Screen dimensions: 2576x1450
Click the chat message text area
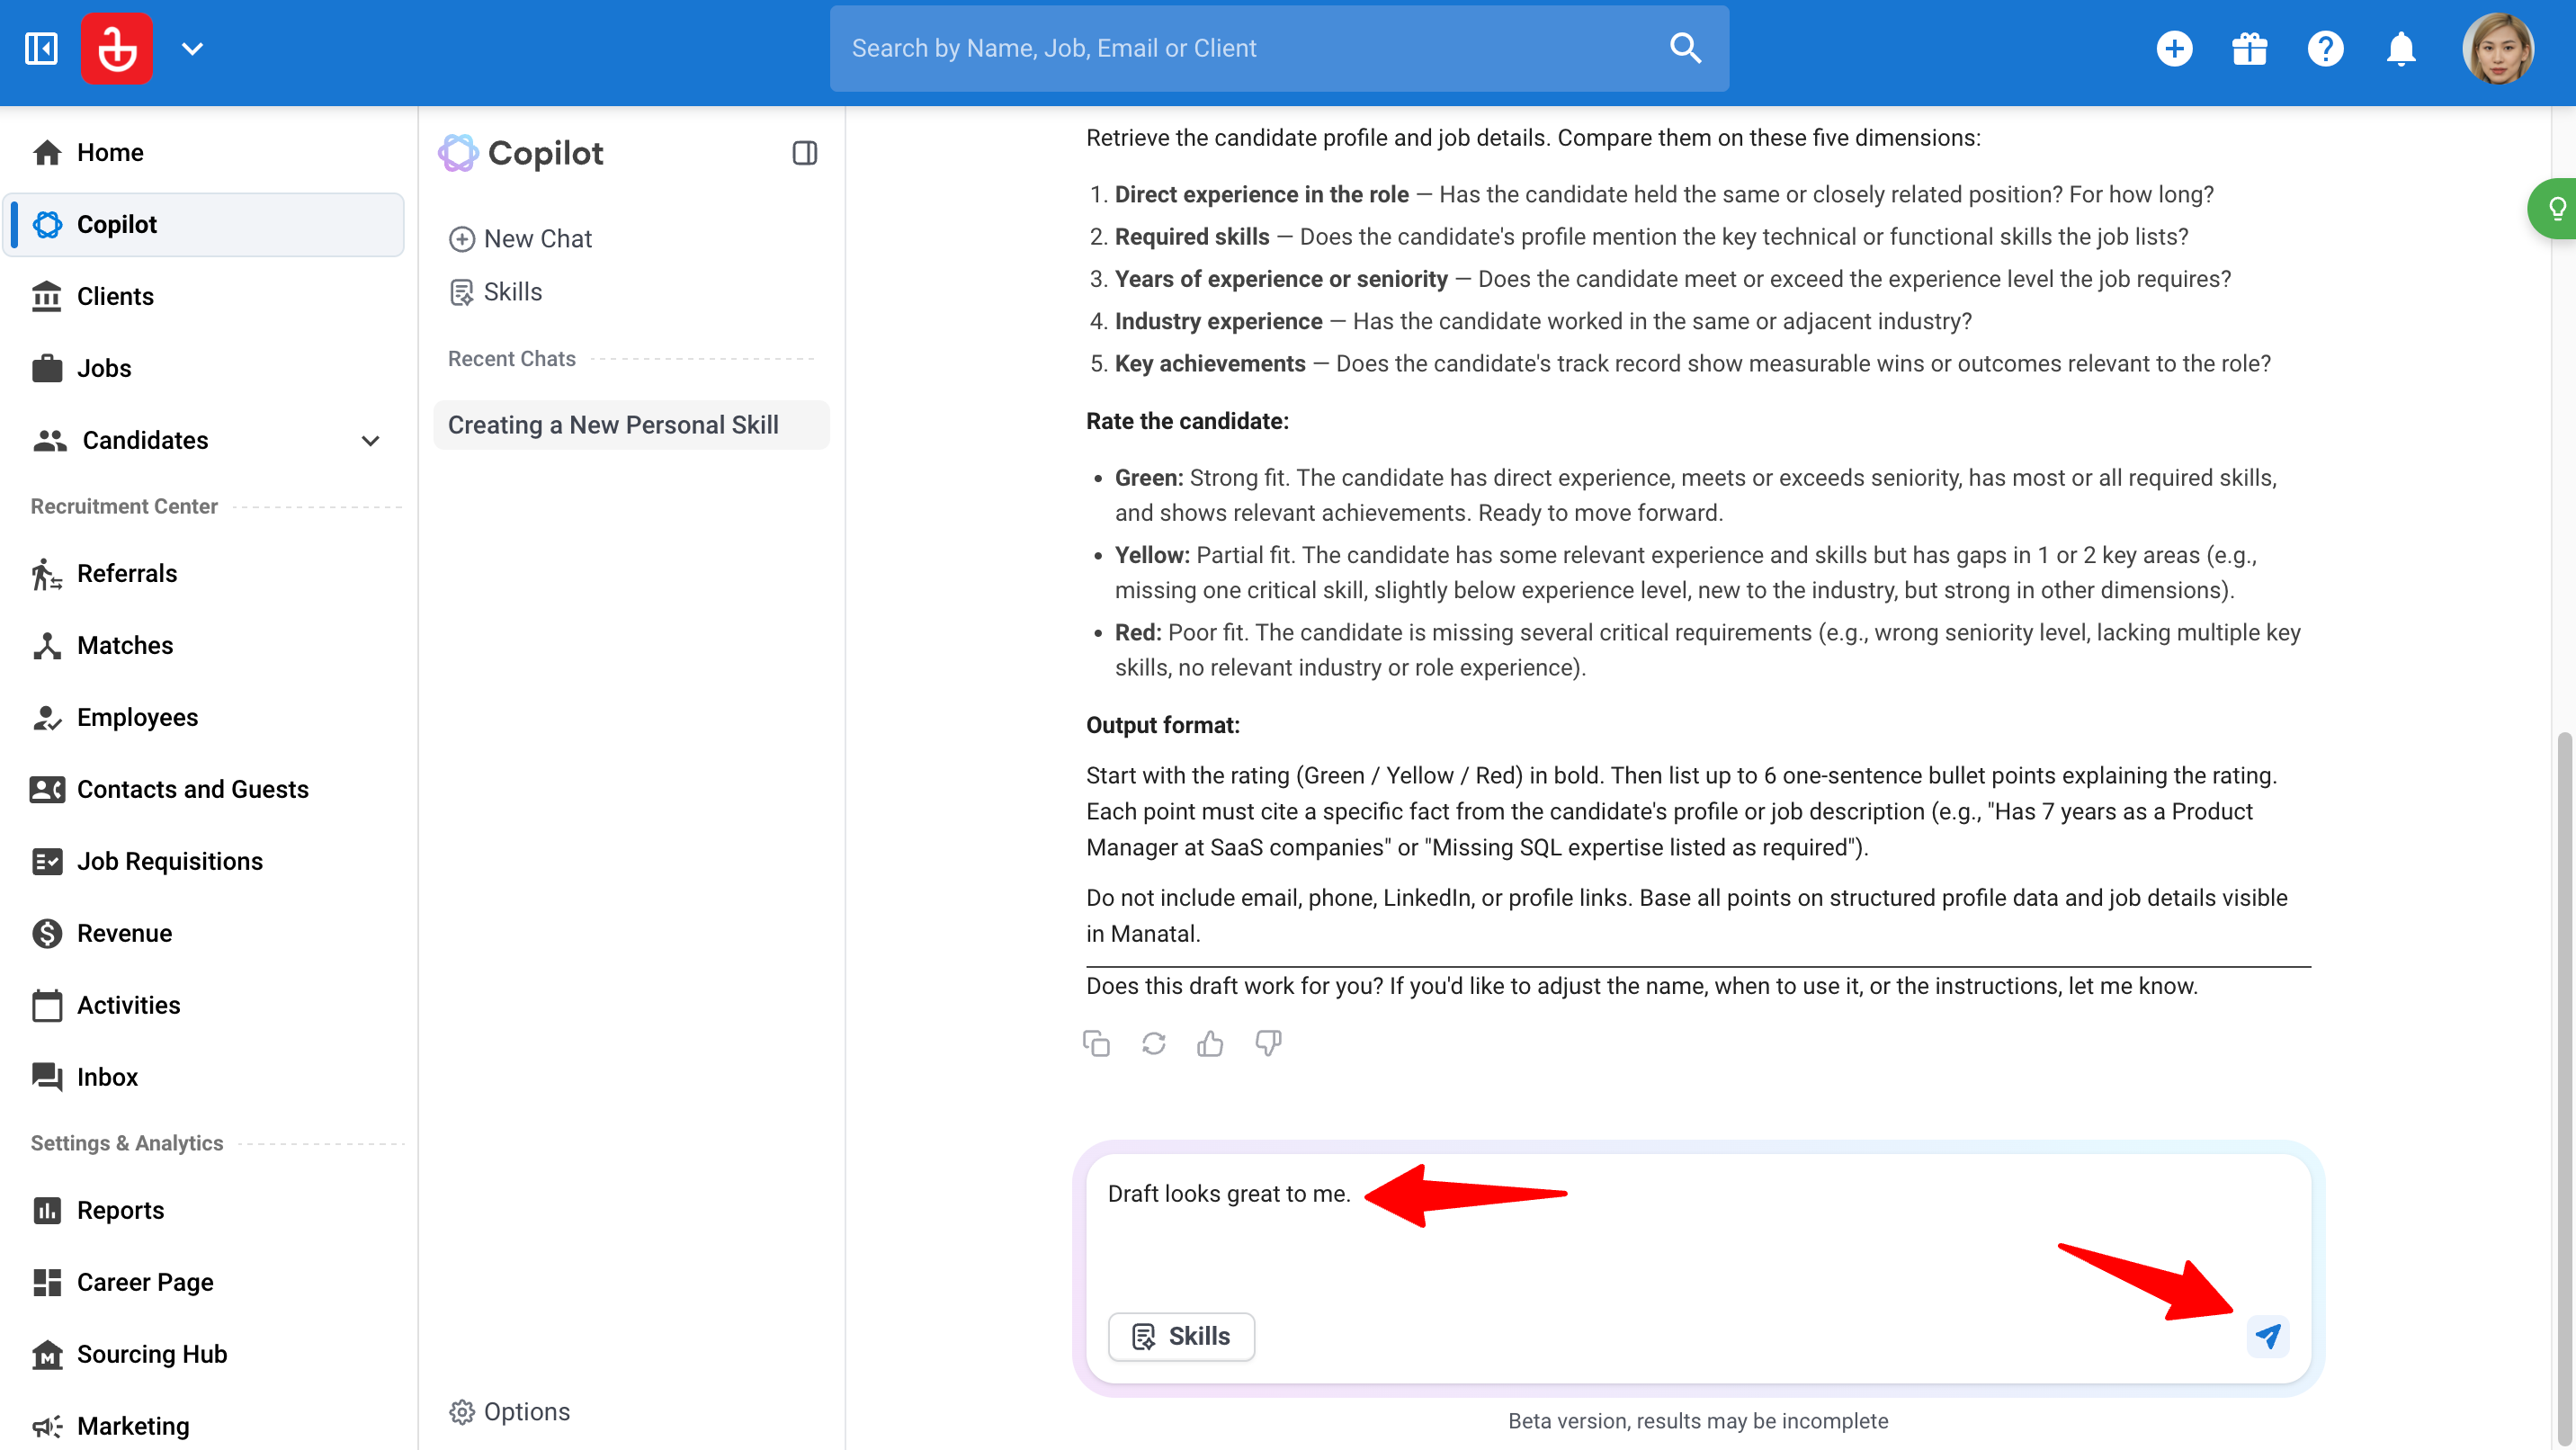[x=1698, y=1228]
